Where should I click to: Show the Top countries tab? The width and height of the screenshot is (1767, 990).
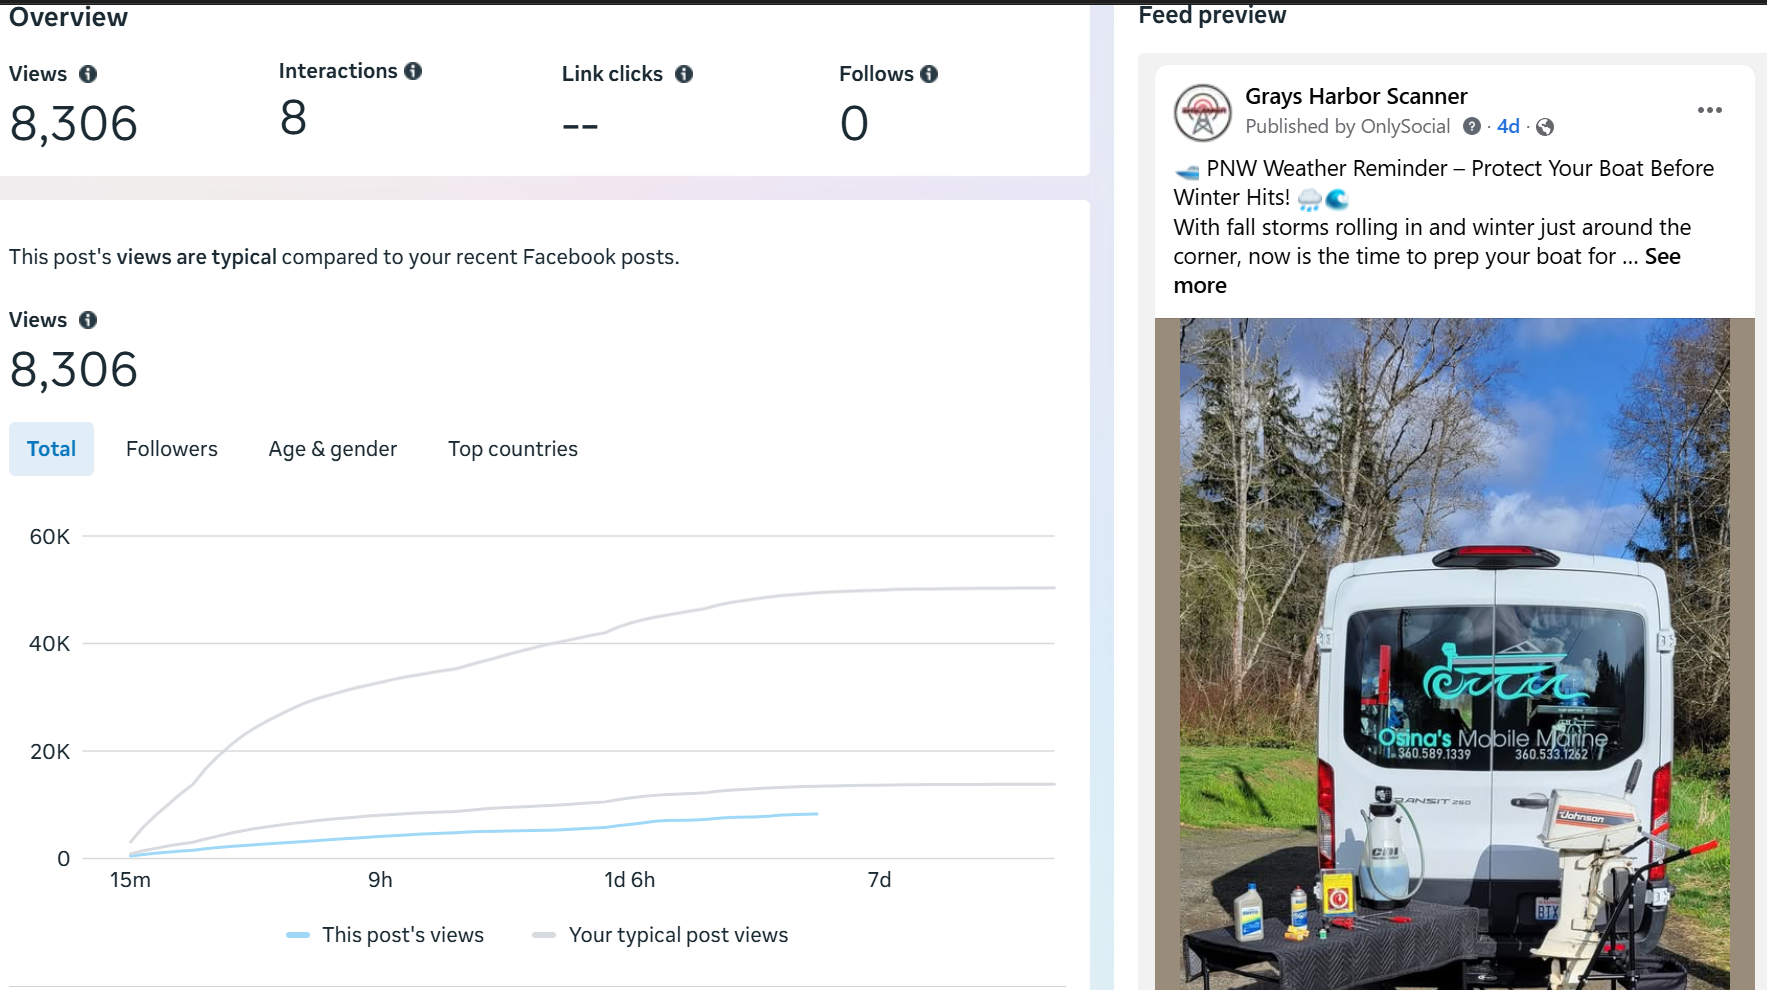pyautogui.click(x=512, y=449)
